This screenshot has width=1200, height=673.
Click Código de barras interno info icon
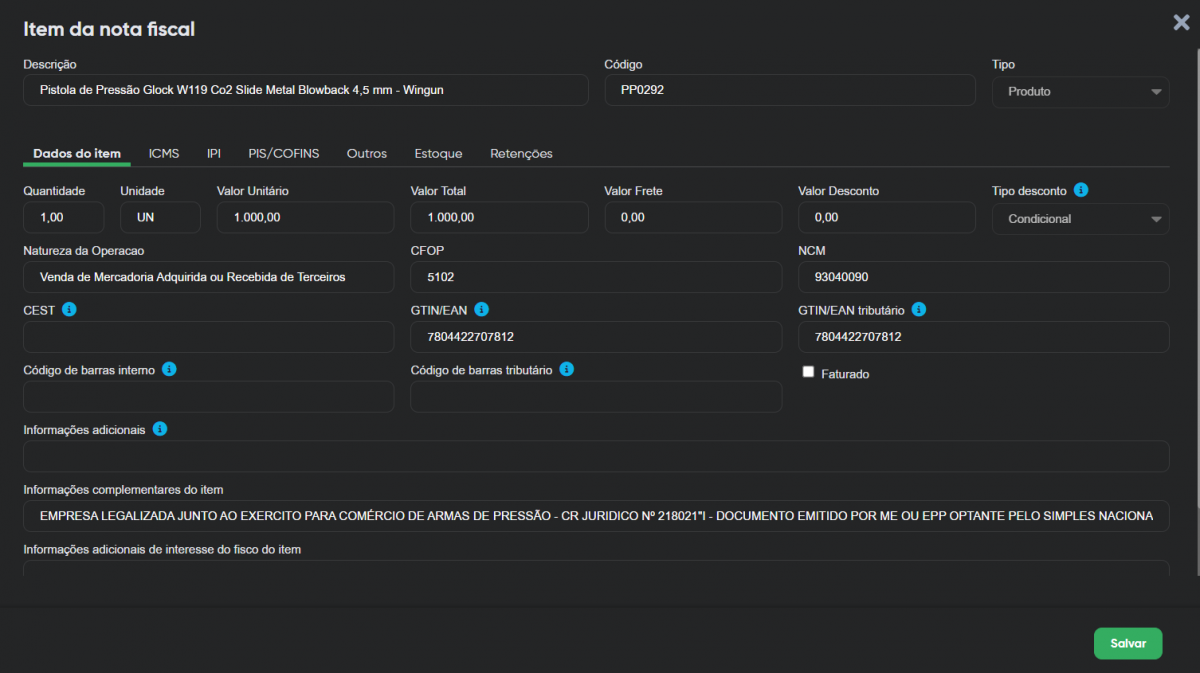(x=169, y=369)
